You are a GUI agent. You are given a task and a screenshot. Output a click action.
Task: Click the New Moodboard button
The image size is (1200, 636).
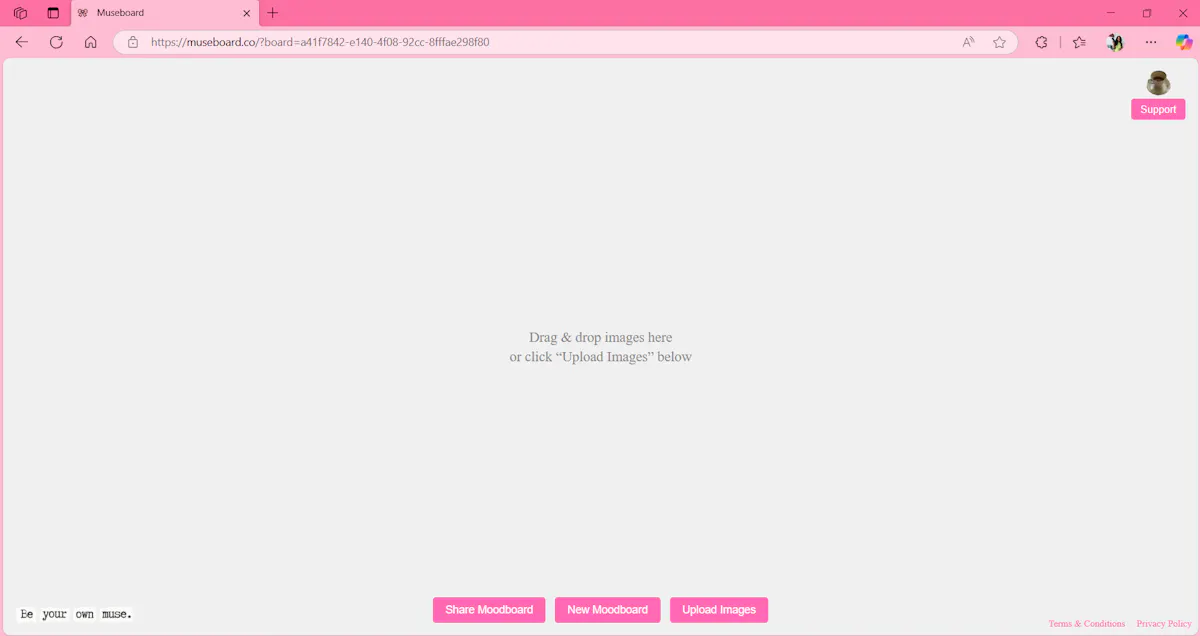tap(607, 610)
